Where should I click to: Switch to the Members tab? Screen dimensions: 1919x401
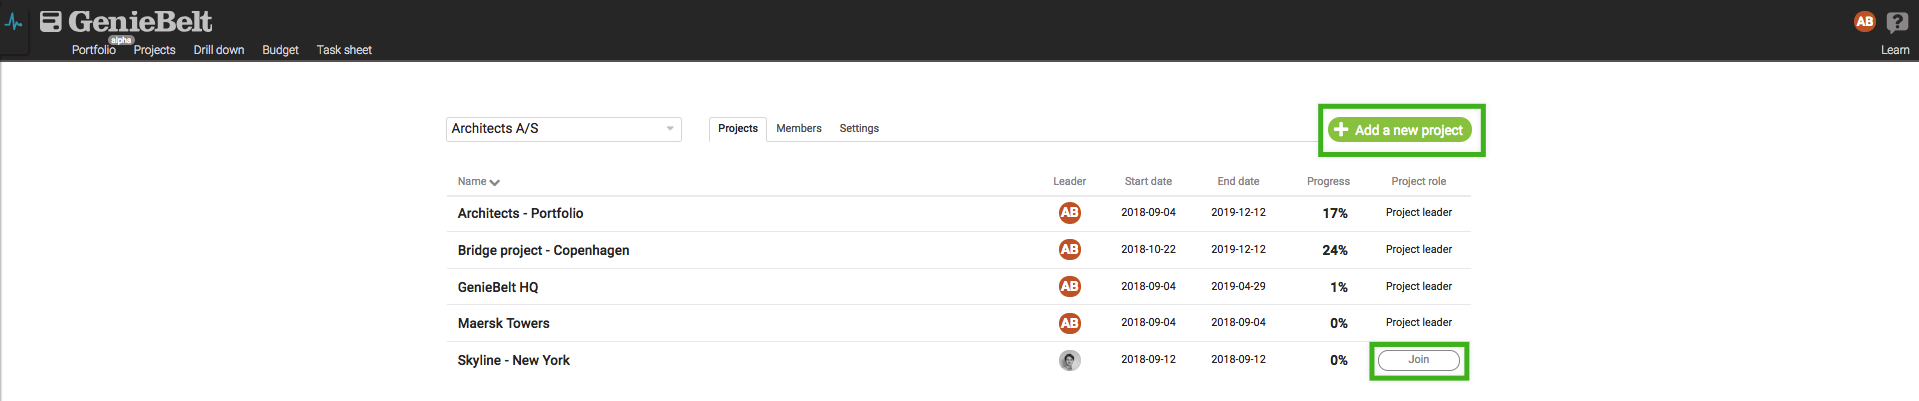799,129
